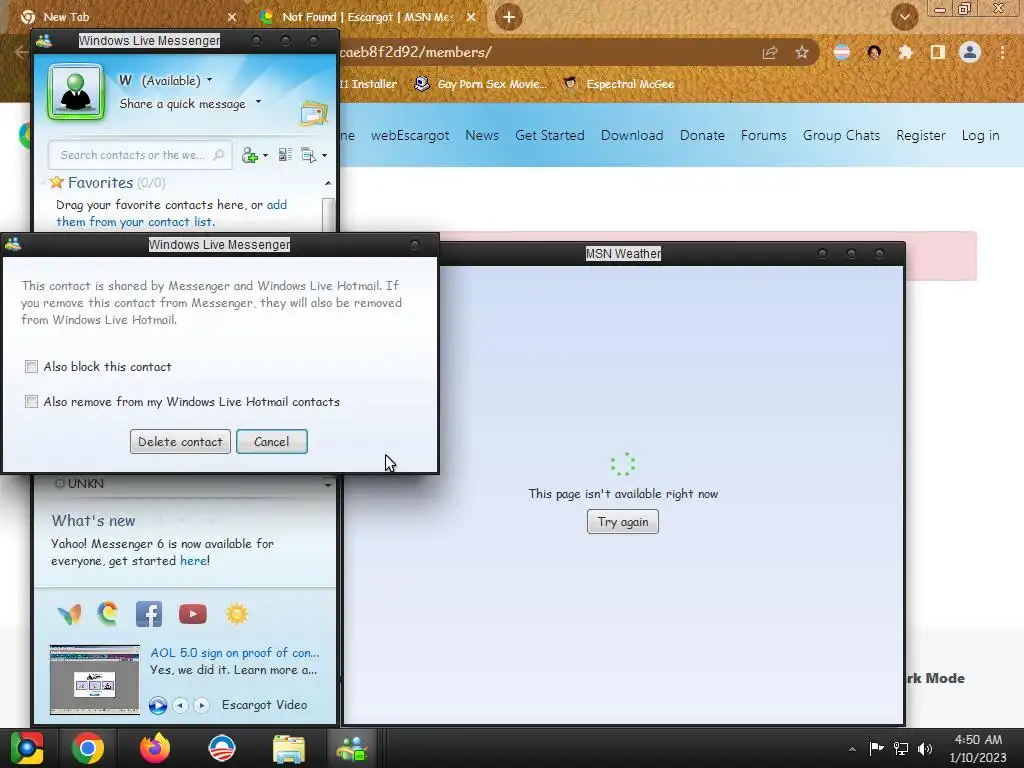Open the weather sun icon
1024x768 pixels.
[236, 614]
